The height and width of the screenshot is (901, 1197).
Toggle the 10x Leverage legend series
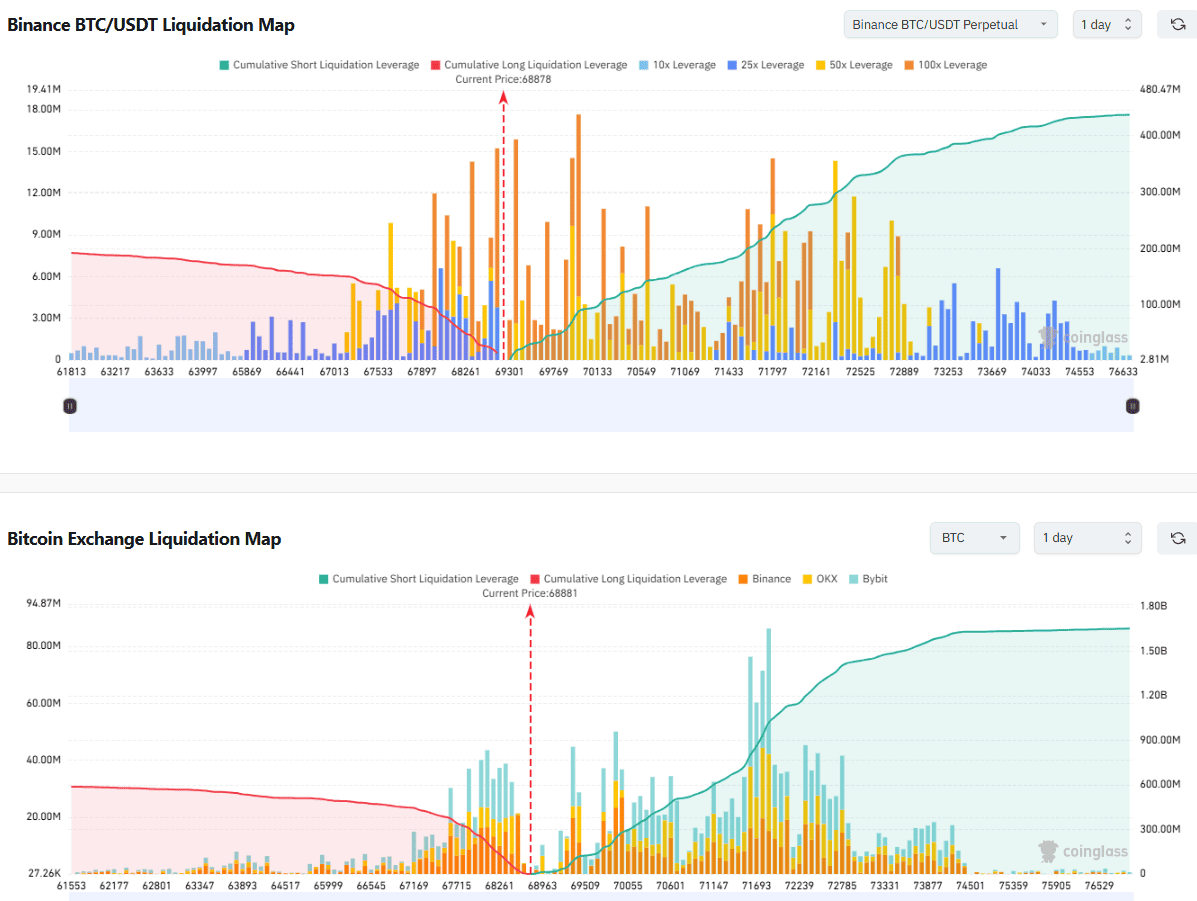pyautogui.click(x=677, y=65)
